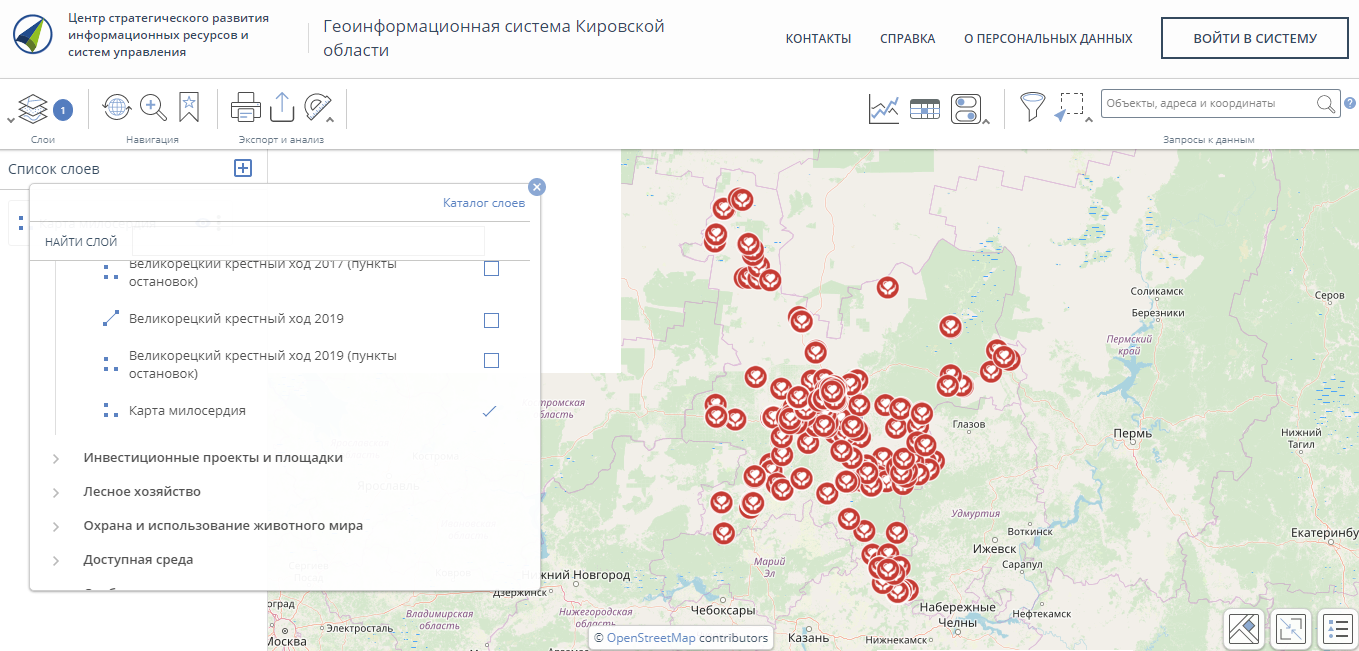Check Великорецкий крестный ход 2017 (пункты остановок)
Viewport: 1359px width, 651px height.
[490, 268]
